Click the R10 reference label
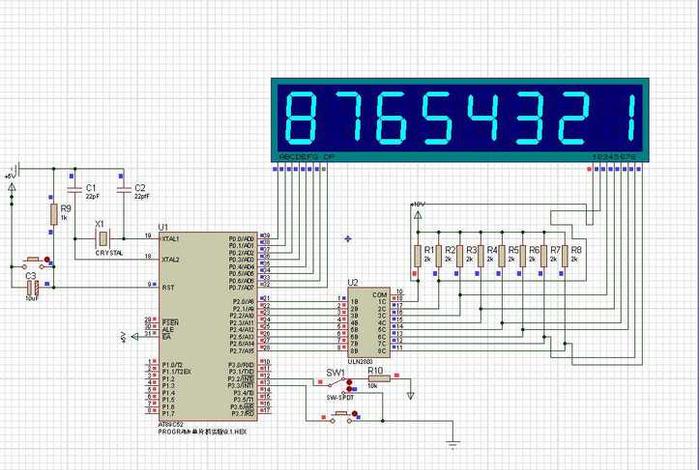Screen dimensions: 700x470 tap(375, 371)
